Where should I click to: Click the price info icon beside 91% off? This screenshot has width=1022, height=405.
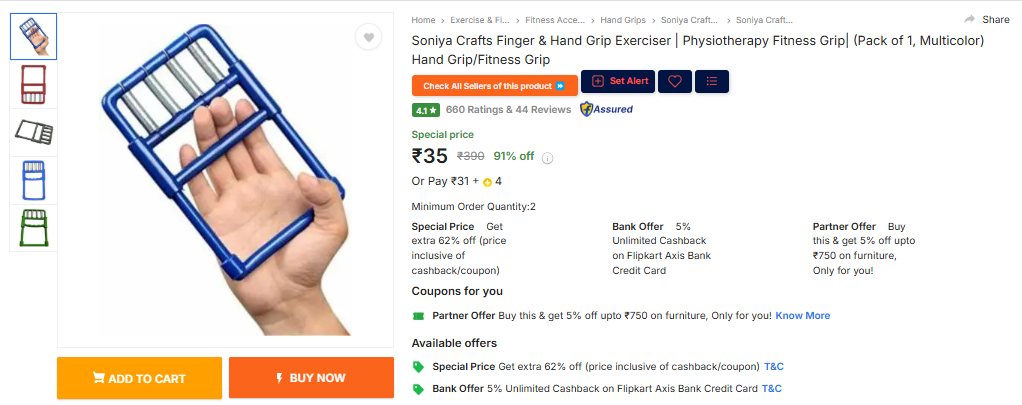(548, 158)
